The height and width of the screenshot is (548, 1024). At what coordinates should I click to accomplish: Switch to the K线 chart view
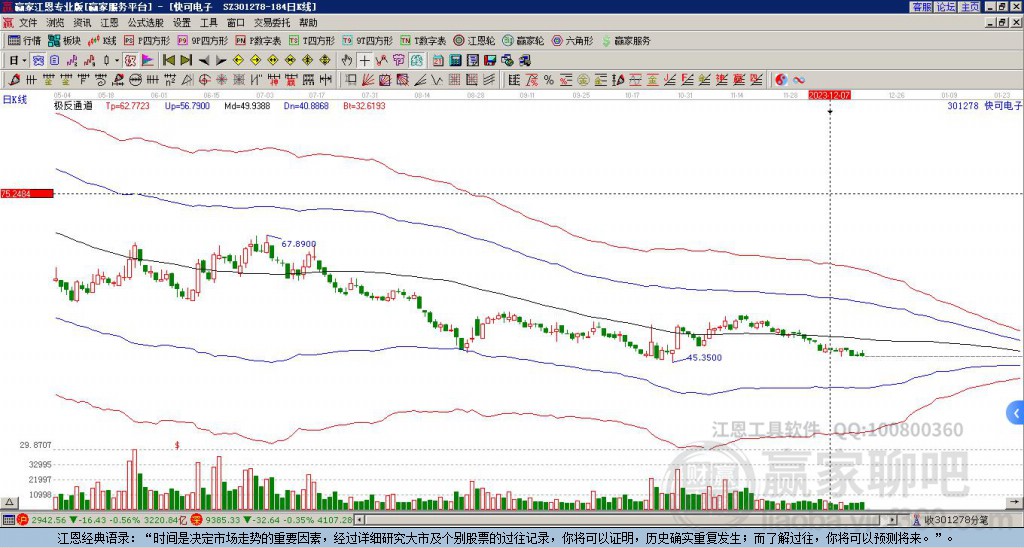click(102, 40)
